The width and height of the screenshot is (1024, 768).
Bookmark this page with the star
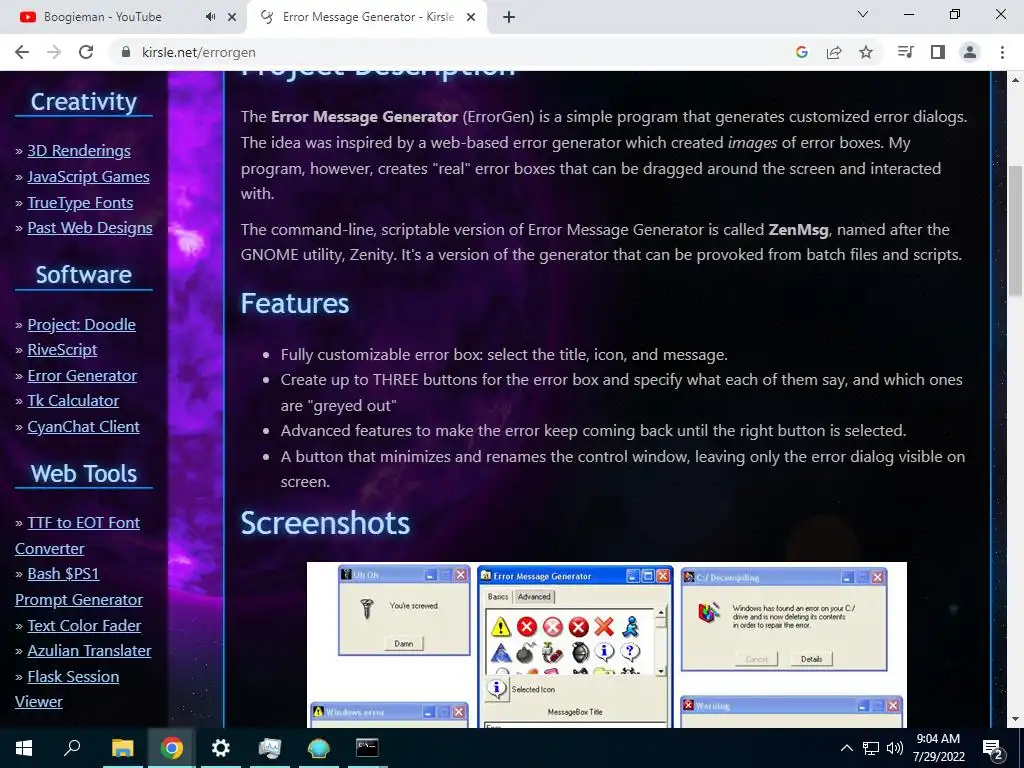point(866,52)
